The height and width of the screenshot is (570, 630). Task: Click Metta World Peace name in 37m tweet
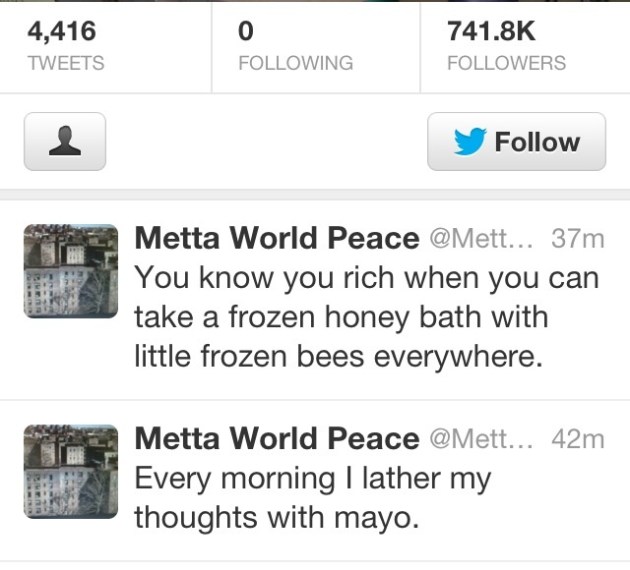(276, 239)
